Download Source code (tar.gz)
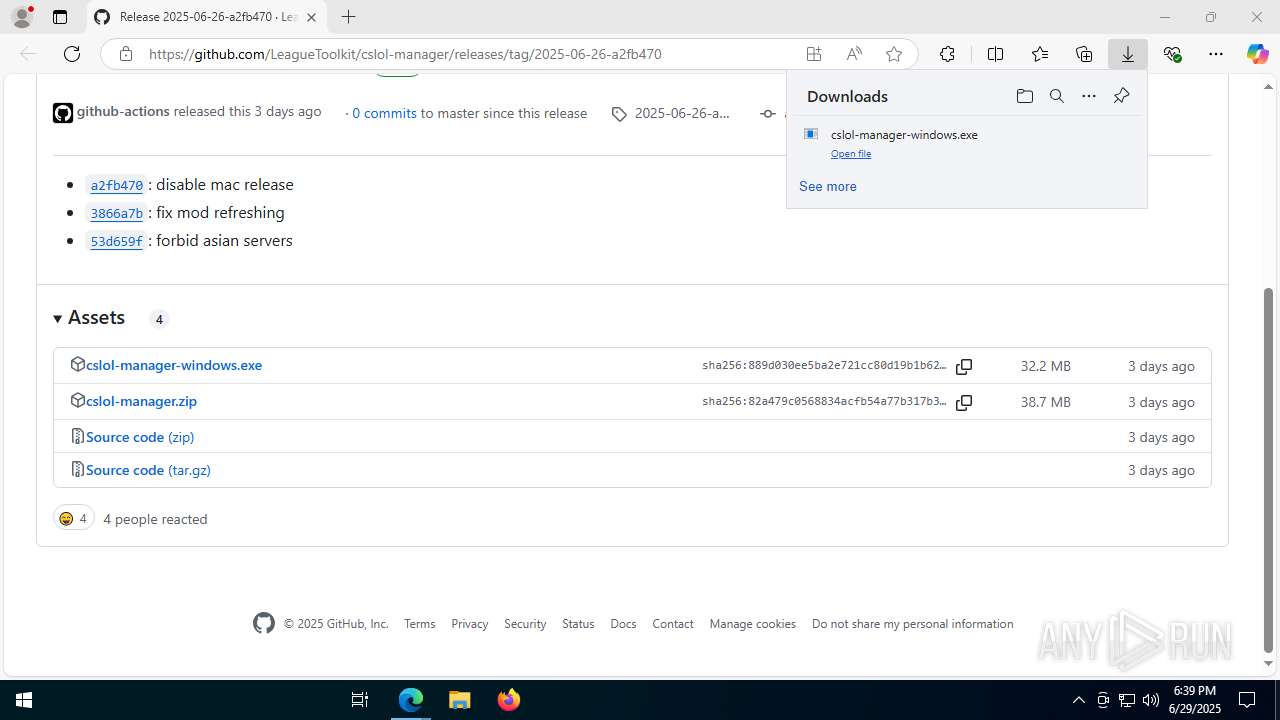The height and width of the screenshot is (720, 1280). tap(148, 470)
